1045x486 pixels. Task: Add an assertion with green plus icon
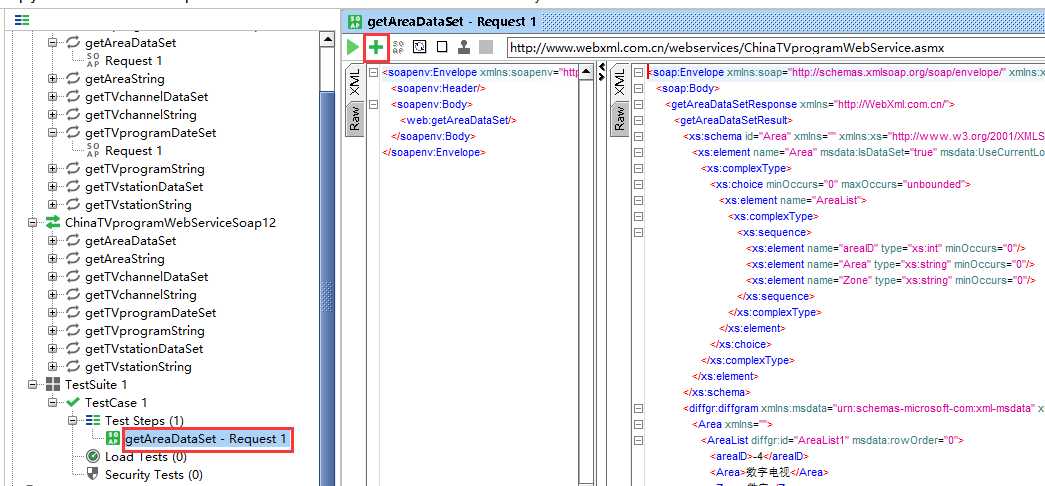(376, 47)
